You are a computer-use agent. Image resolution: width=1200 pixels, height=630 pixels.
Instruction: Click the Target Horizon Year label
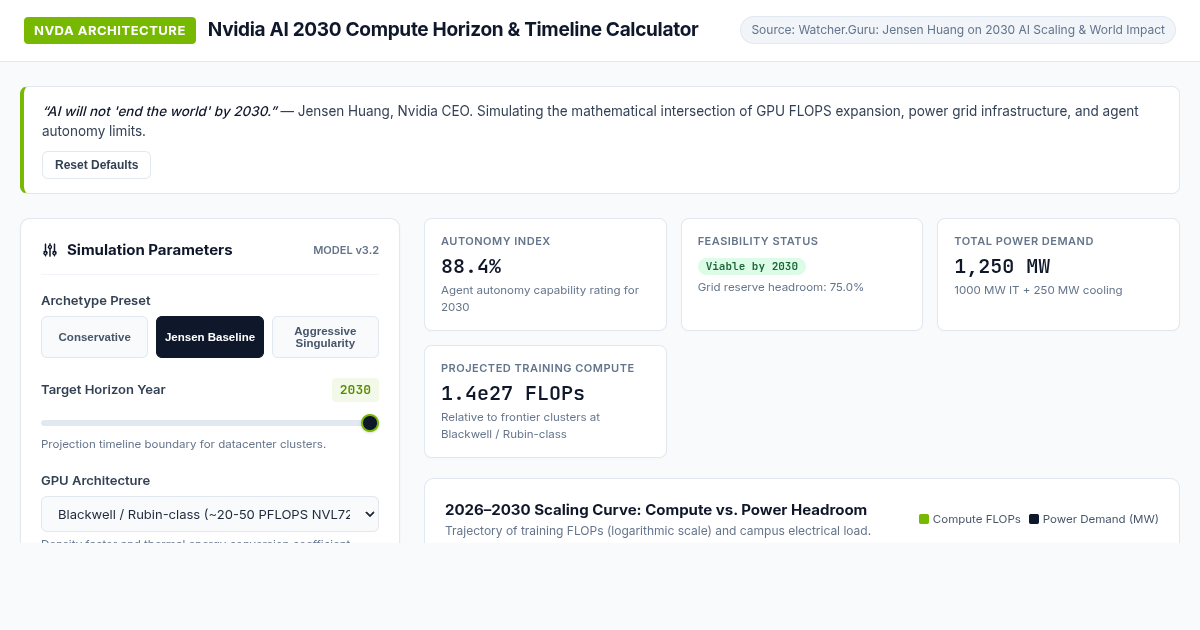click(x=103, y=390)
